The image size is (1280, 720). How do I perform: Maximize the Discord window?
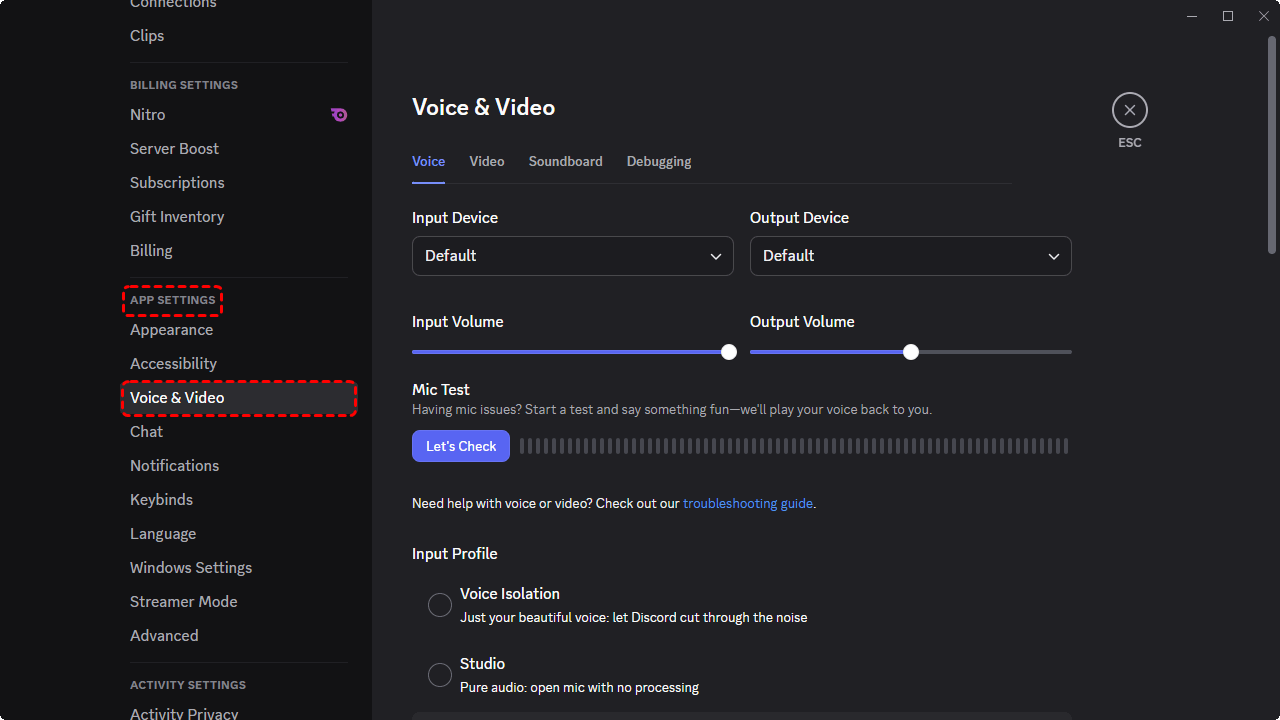tap(1228, 16)
